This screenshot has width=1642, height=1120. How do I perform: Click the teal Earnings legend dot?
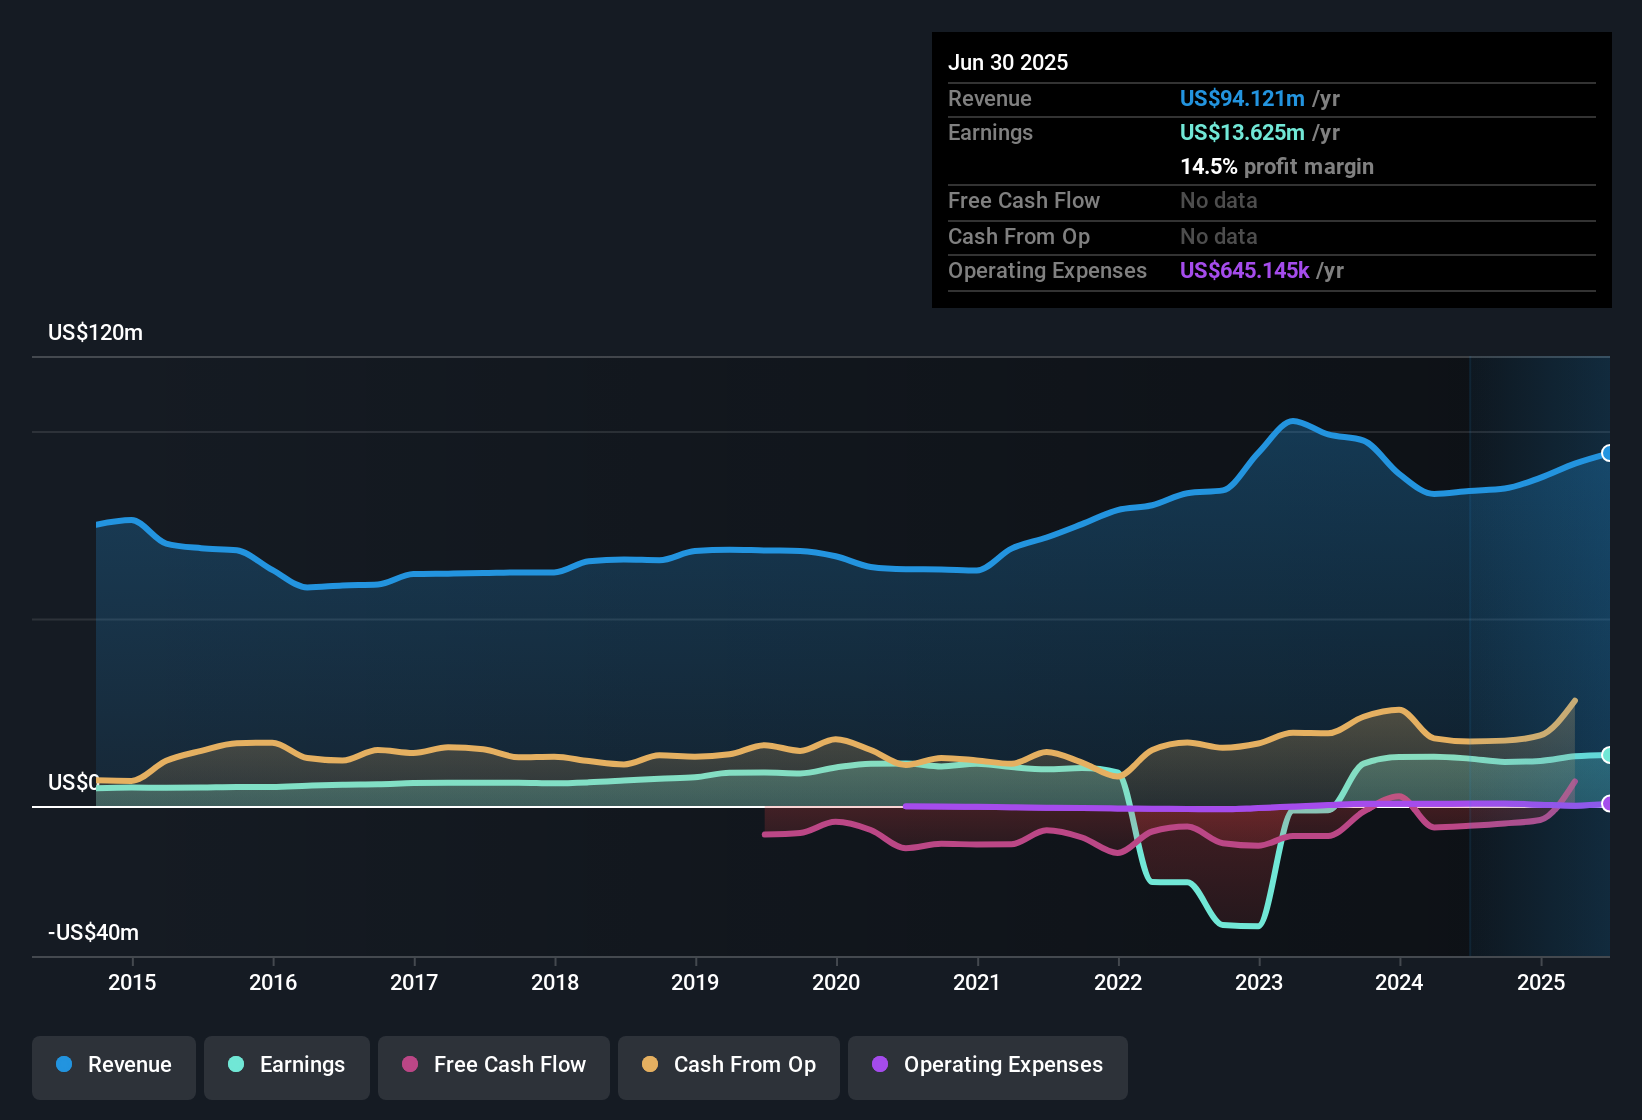click(x=236, y=1065)
